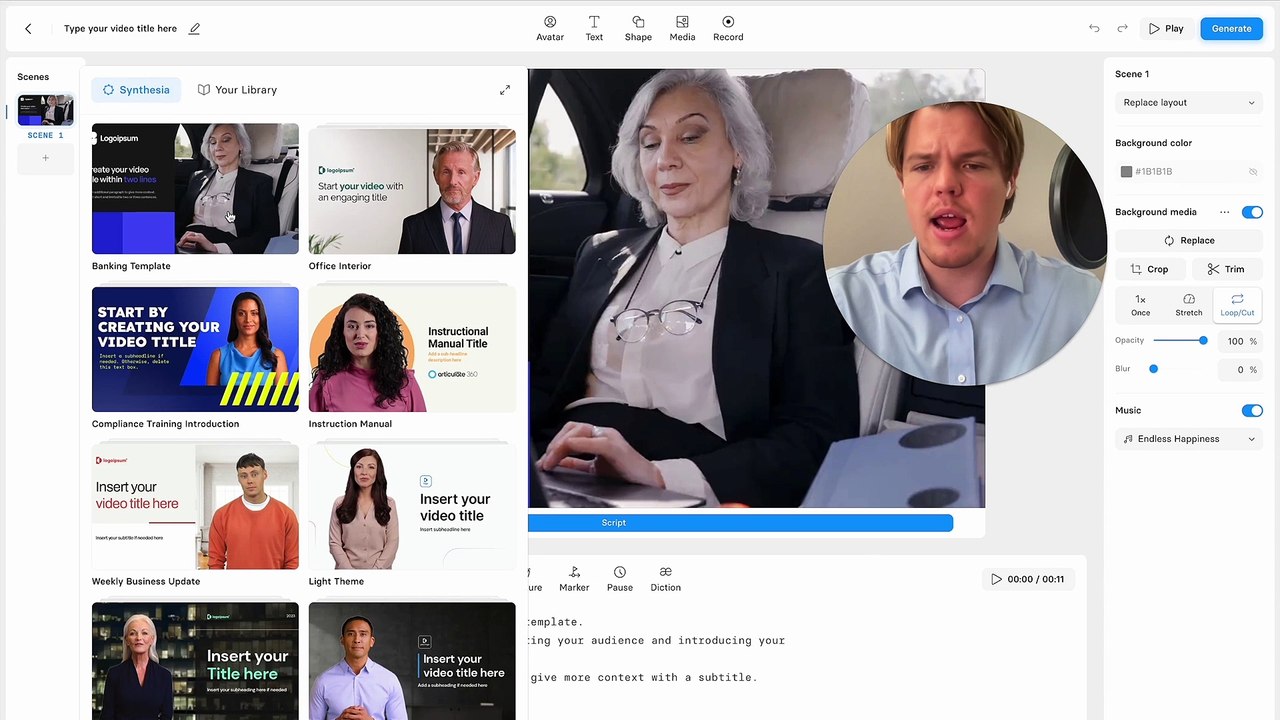Select the Scene 1 thumbnail
The height and width of the screenshot is (720, 1280).
[x=45, y=110]
